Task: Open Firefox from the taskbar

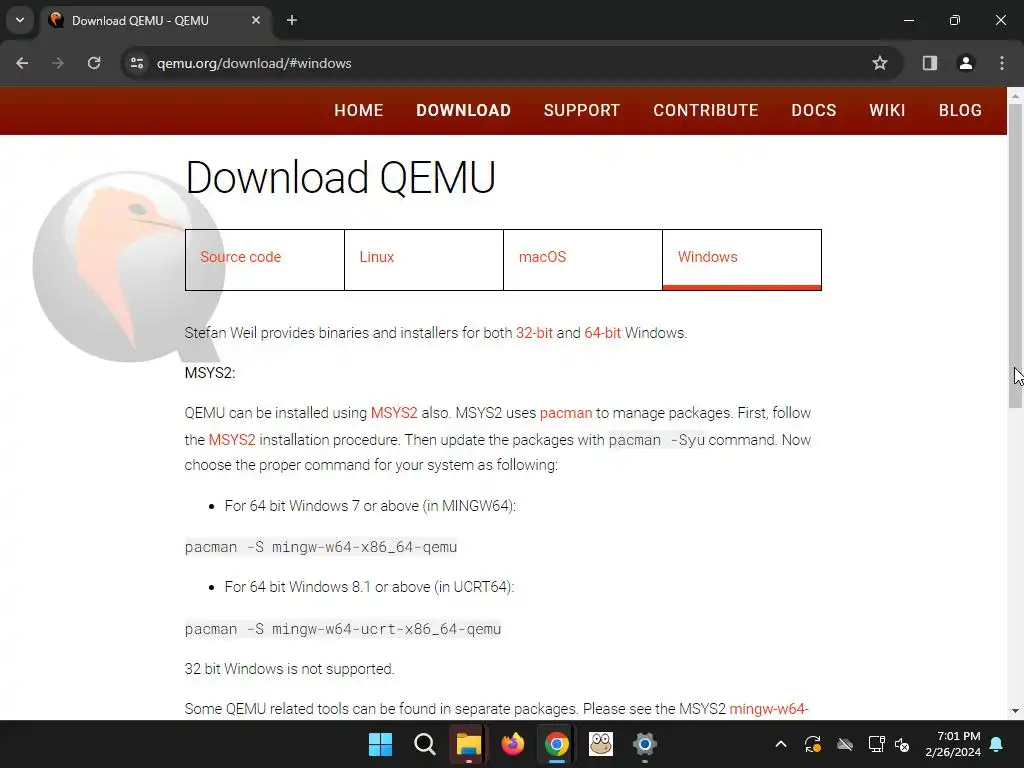Action: tap(513, 744)
